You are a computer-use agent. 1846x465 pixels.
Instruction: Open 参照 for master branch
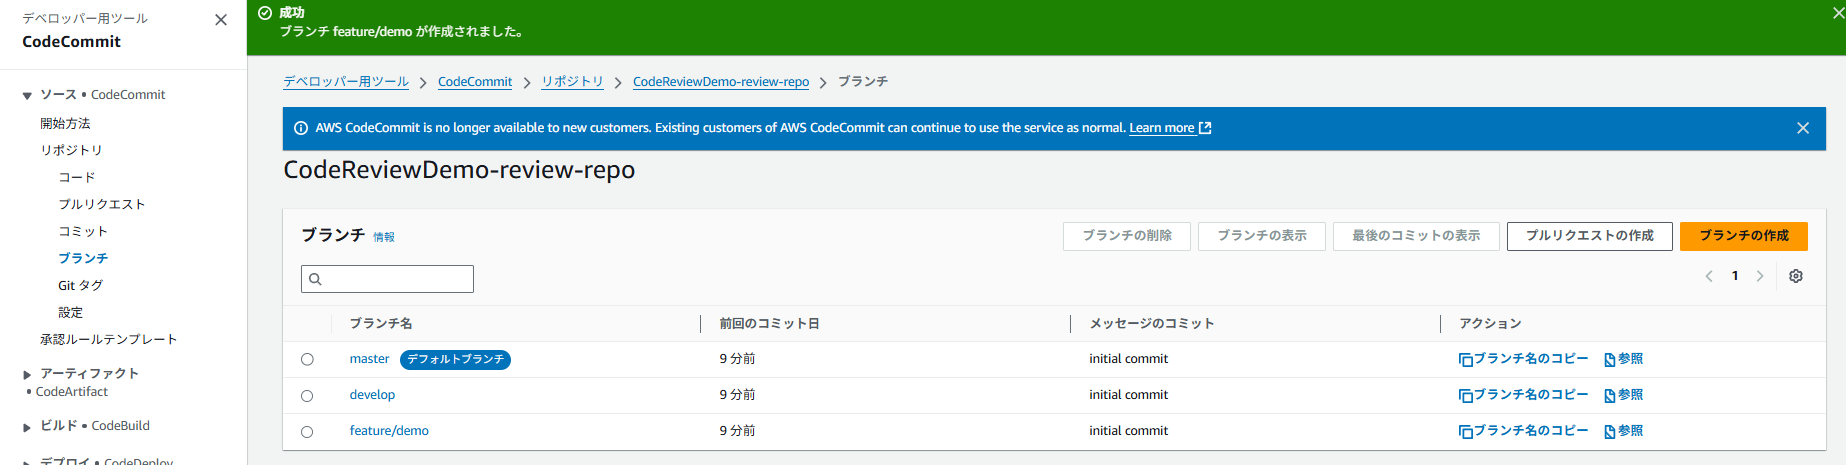click(1624, 359)
